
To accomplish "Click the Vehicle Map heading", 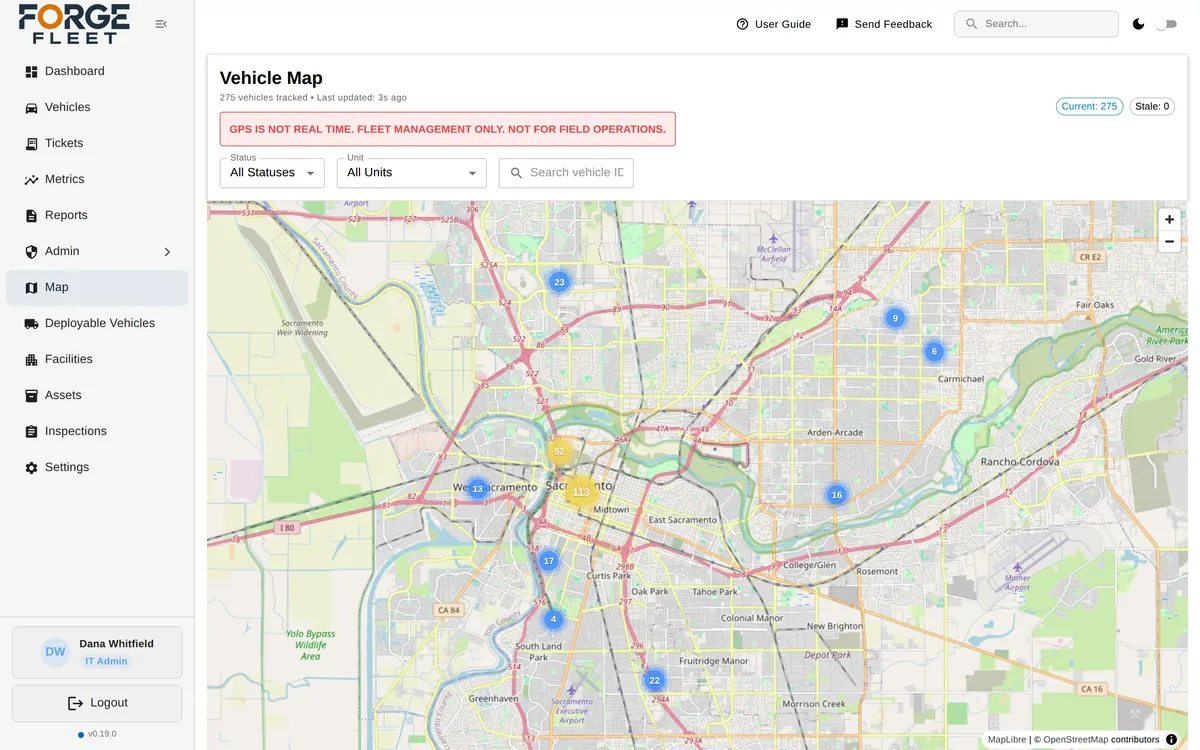I will [271, 78].
